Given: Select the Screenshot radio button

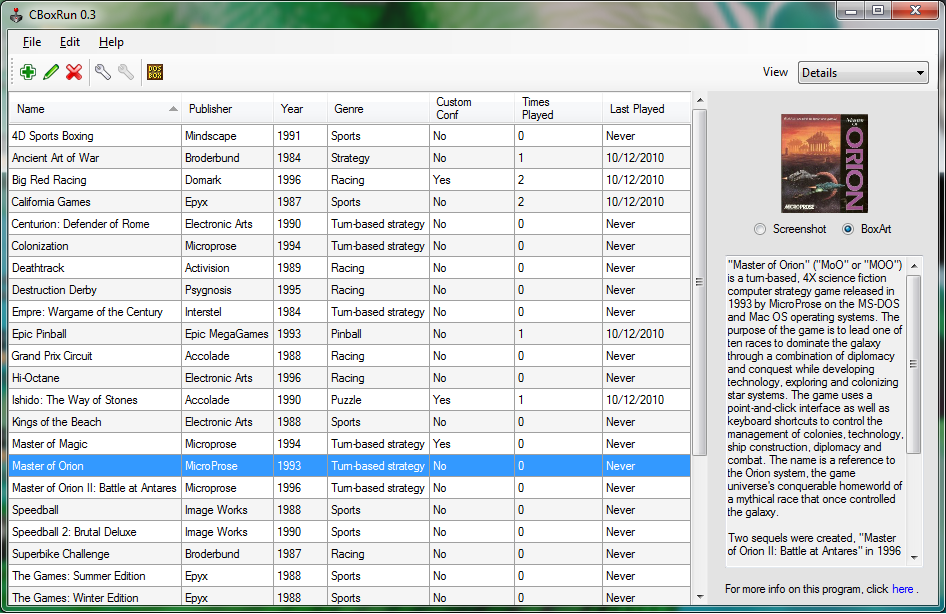Looking at the screenshot, I should point(761,229).
